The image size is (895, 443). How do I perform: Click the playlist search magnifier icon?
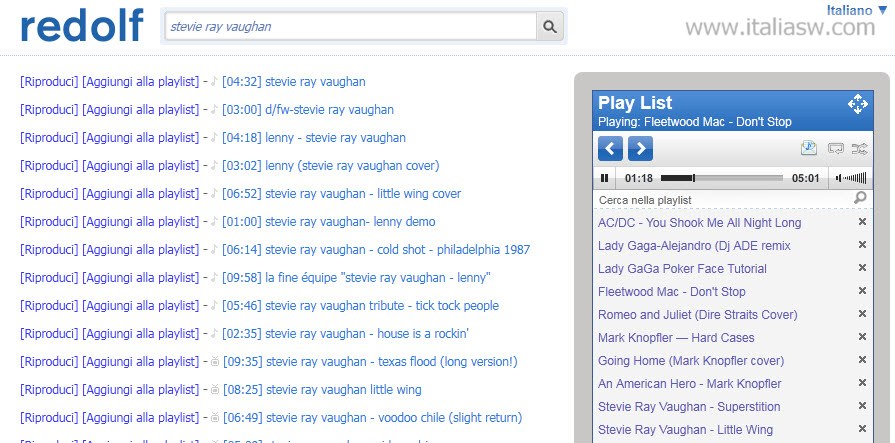tap(860, 198)
